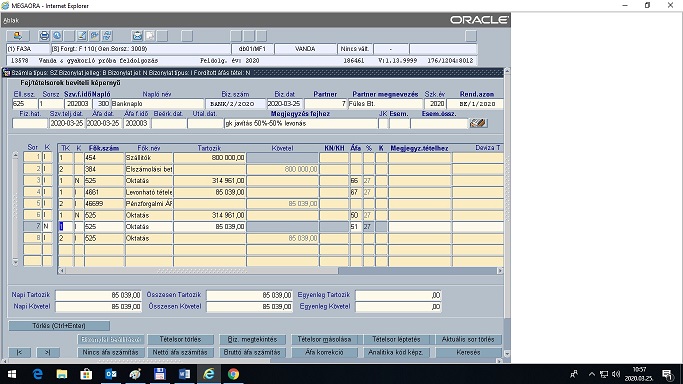This screenshot has width=683, height=384.
Task: Open File Explorer from the taskbar
Action: tap(61, 374)
